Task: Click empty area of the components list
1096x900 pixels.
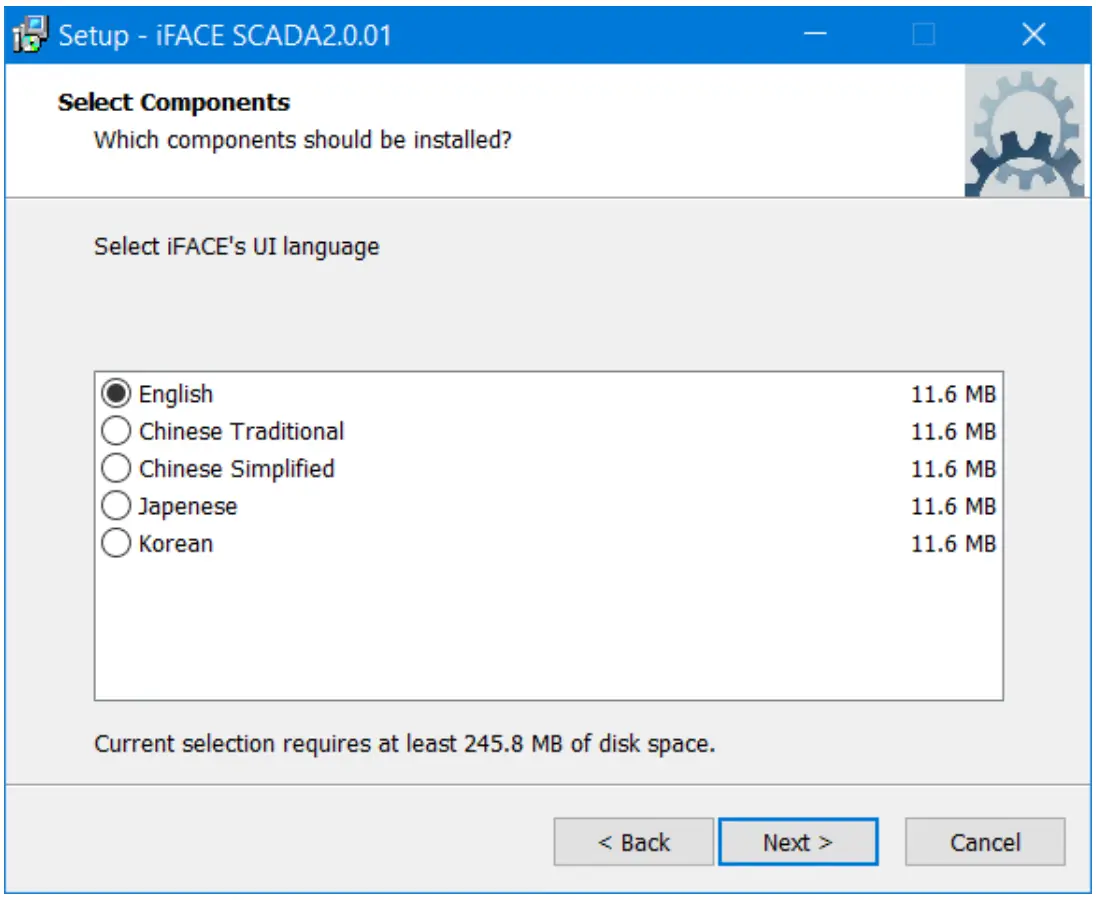Action: point(548,630)
